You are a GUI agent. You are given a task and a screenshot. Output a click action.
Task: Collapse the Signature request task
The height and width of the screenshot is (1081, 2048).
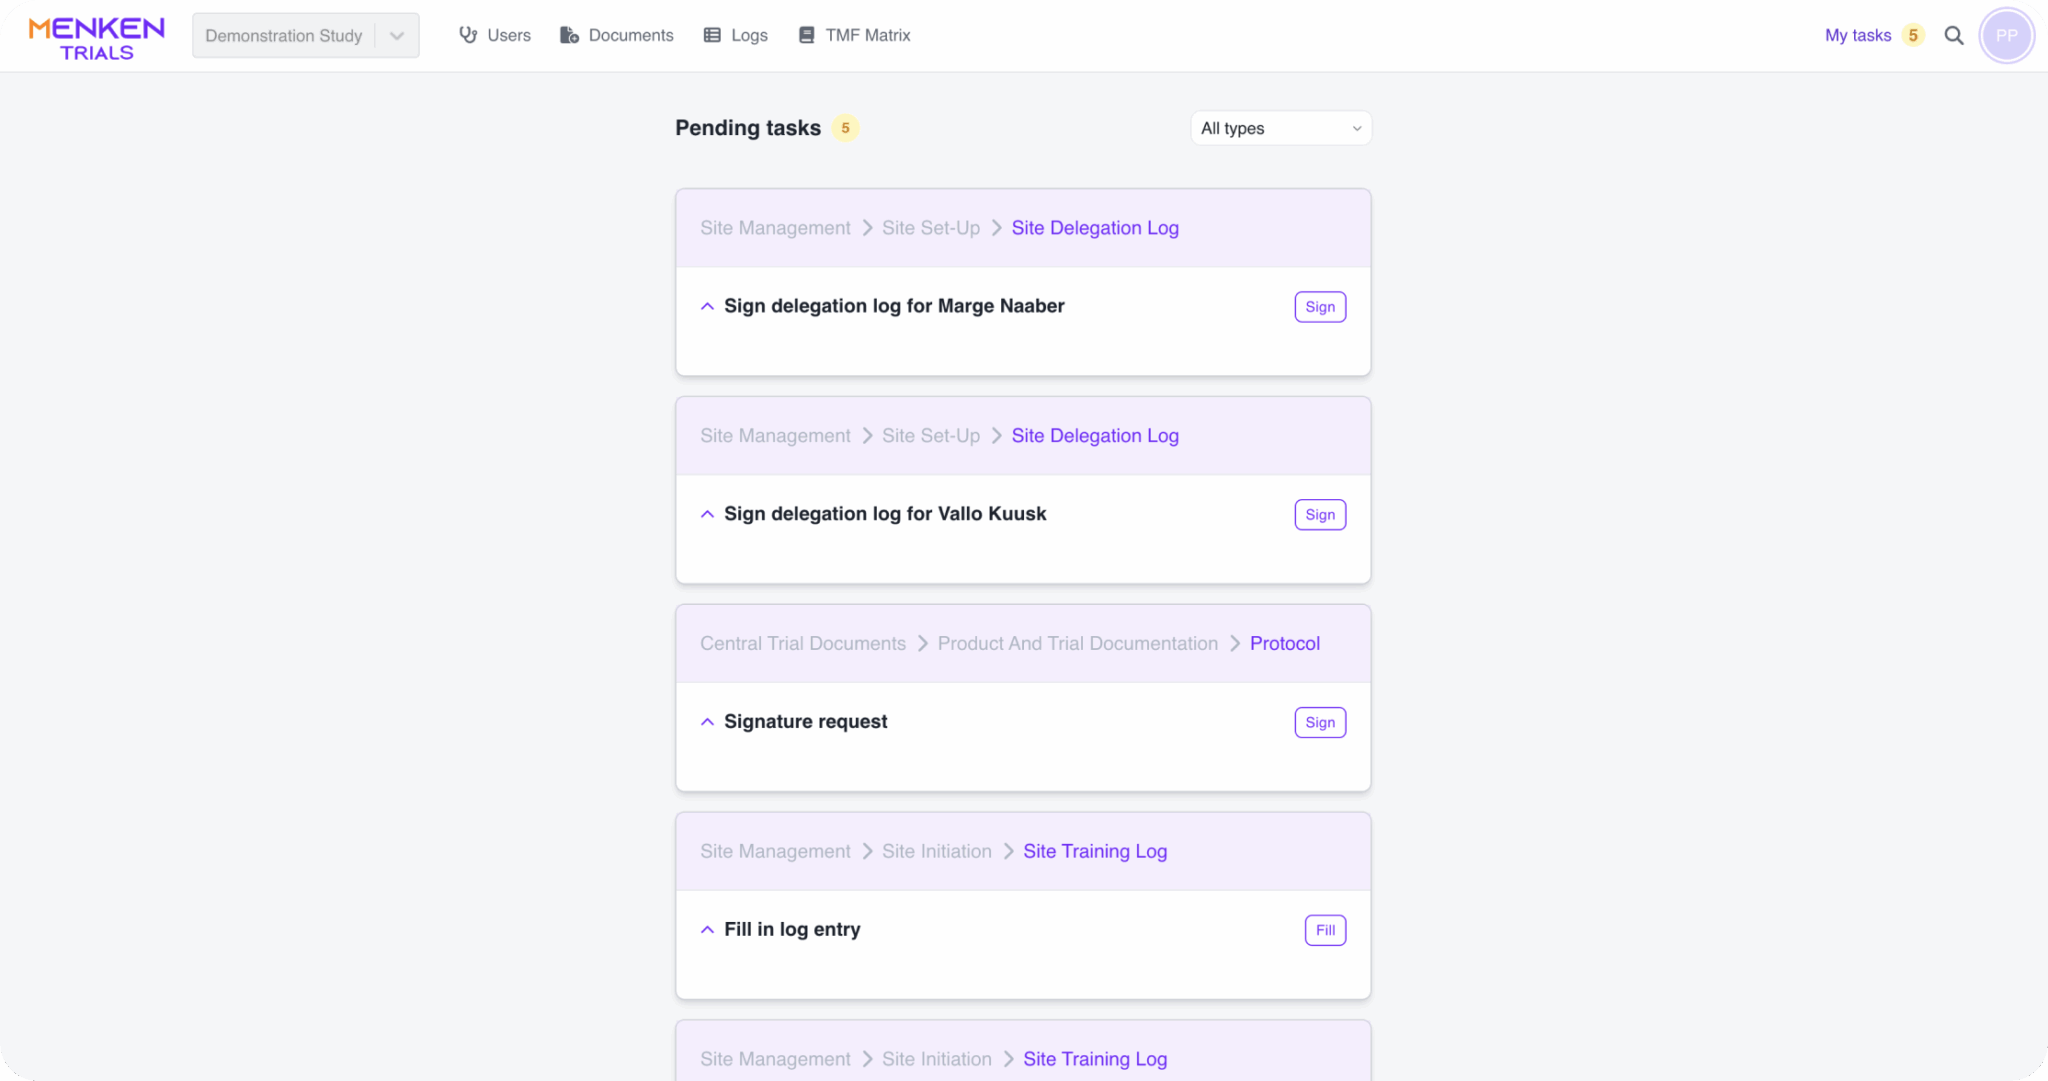click(707, 722)
